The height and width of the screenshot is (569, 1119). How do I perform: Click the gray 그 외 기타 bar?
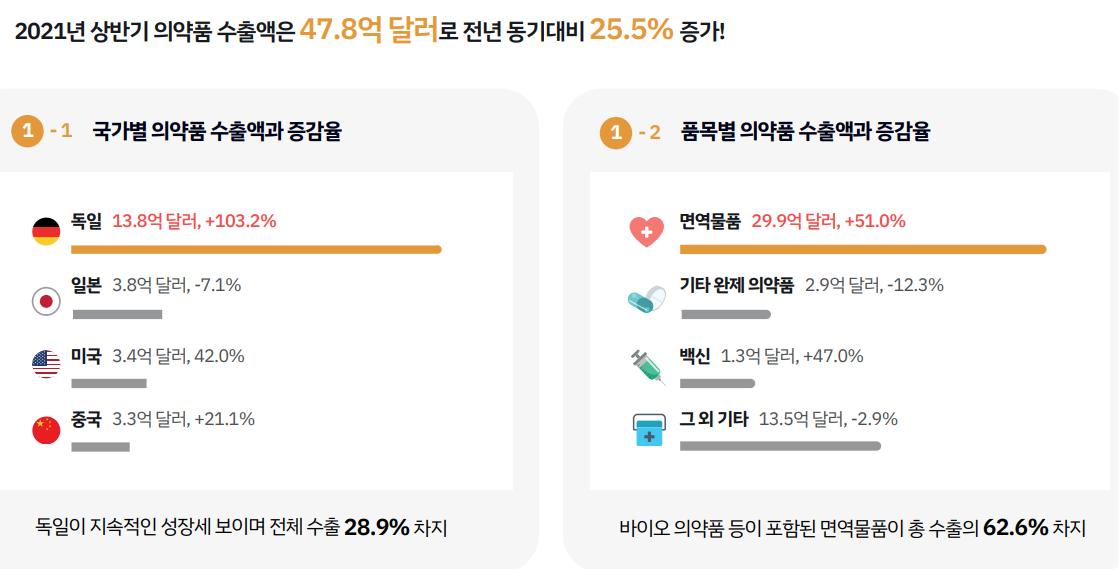(780, 446)
